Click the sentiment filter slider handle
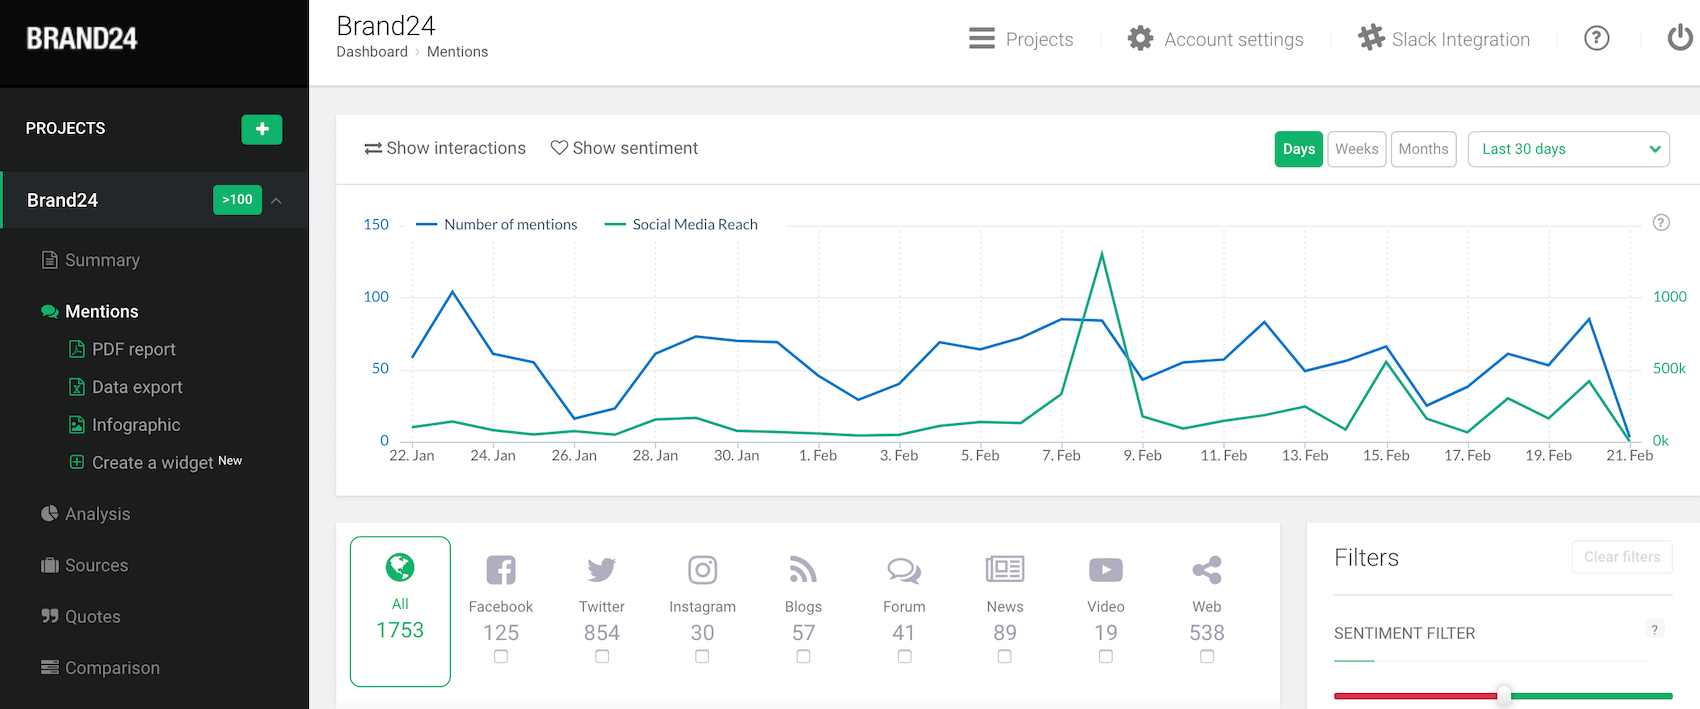The width and height of the screenshot is (1700, 709). pyautogui.click(x=1504, y=696)
